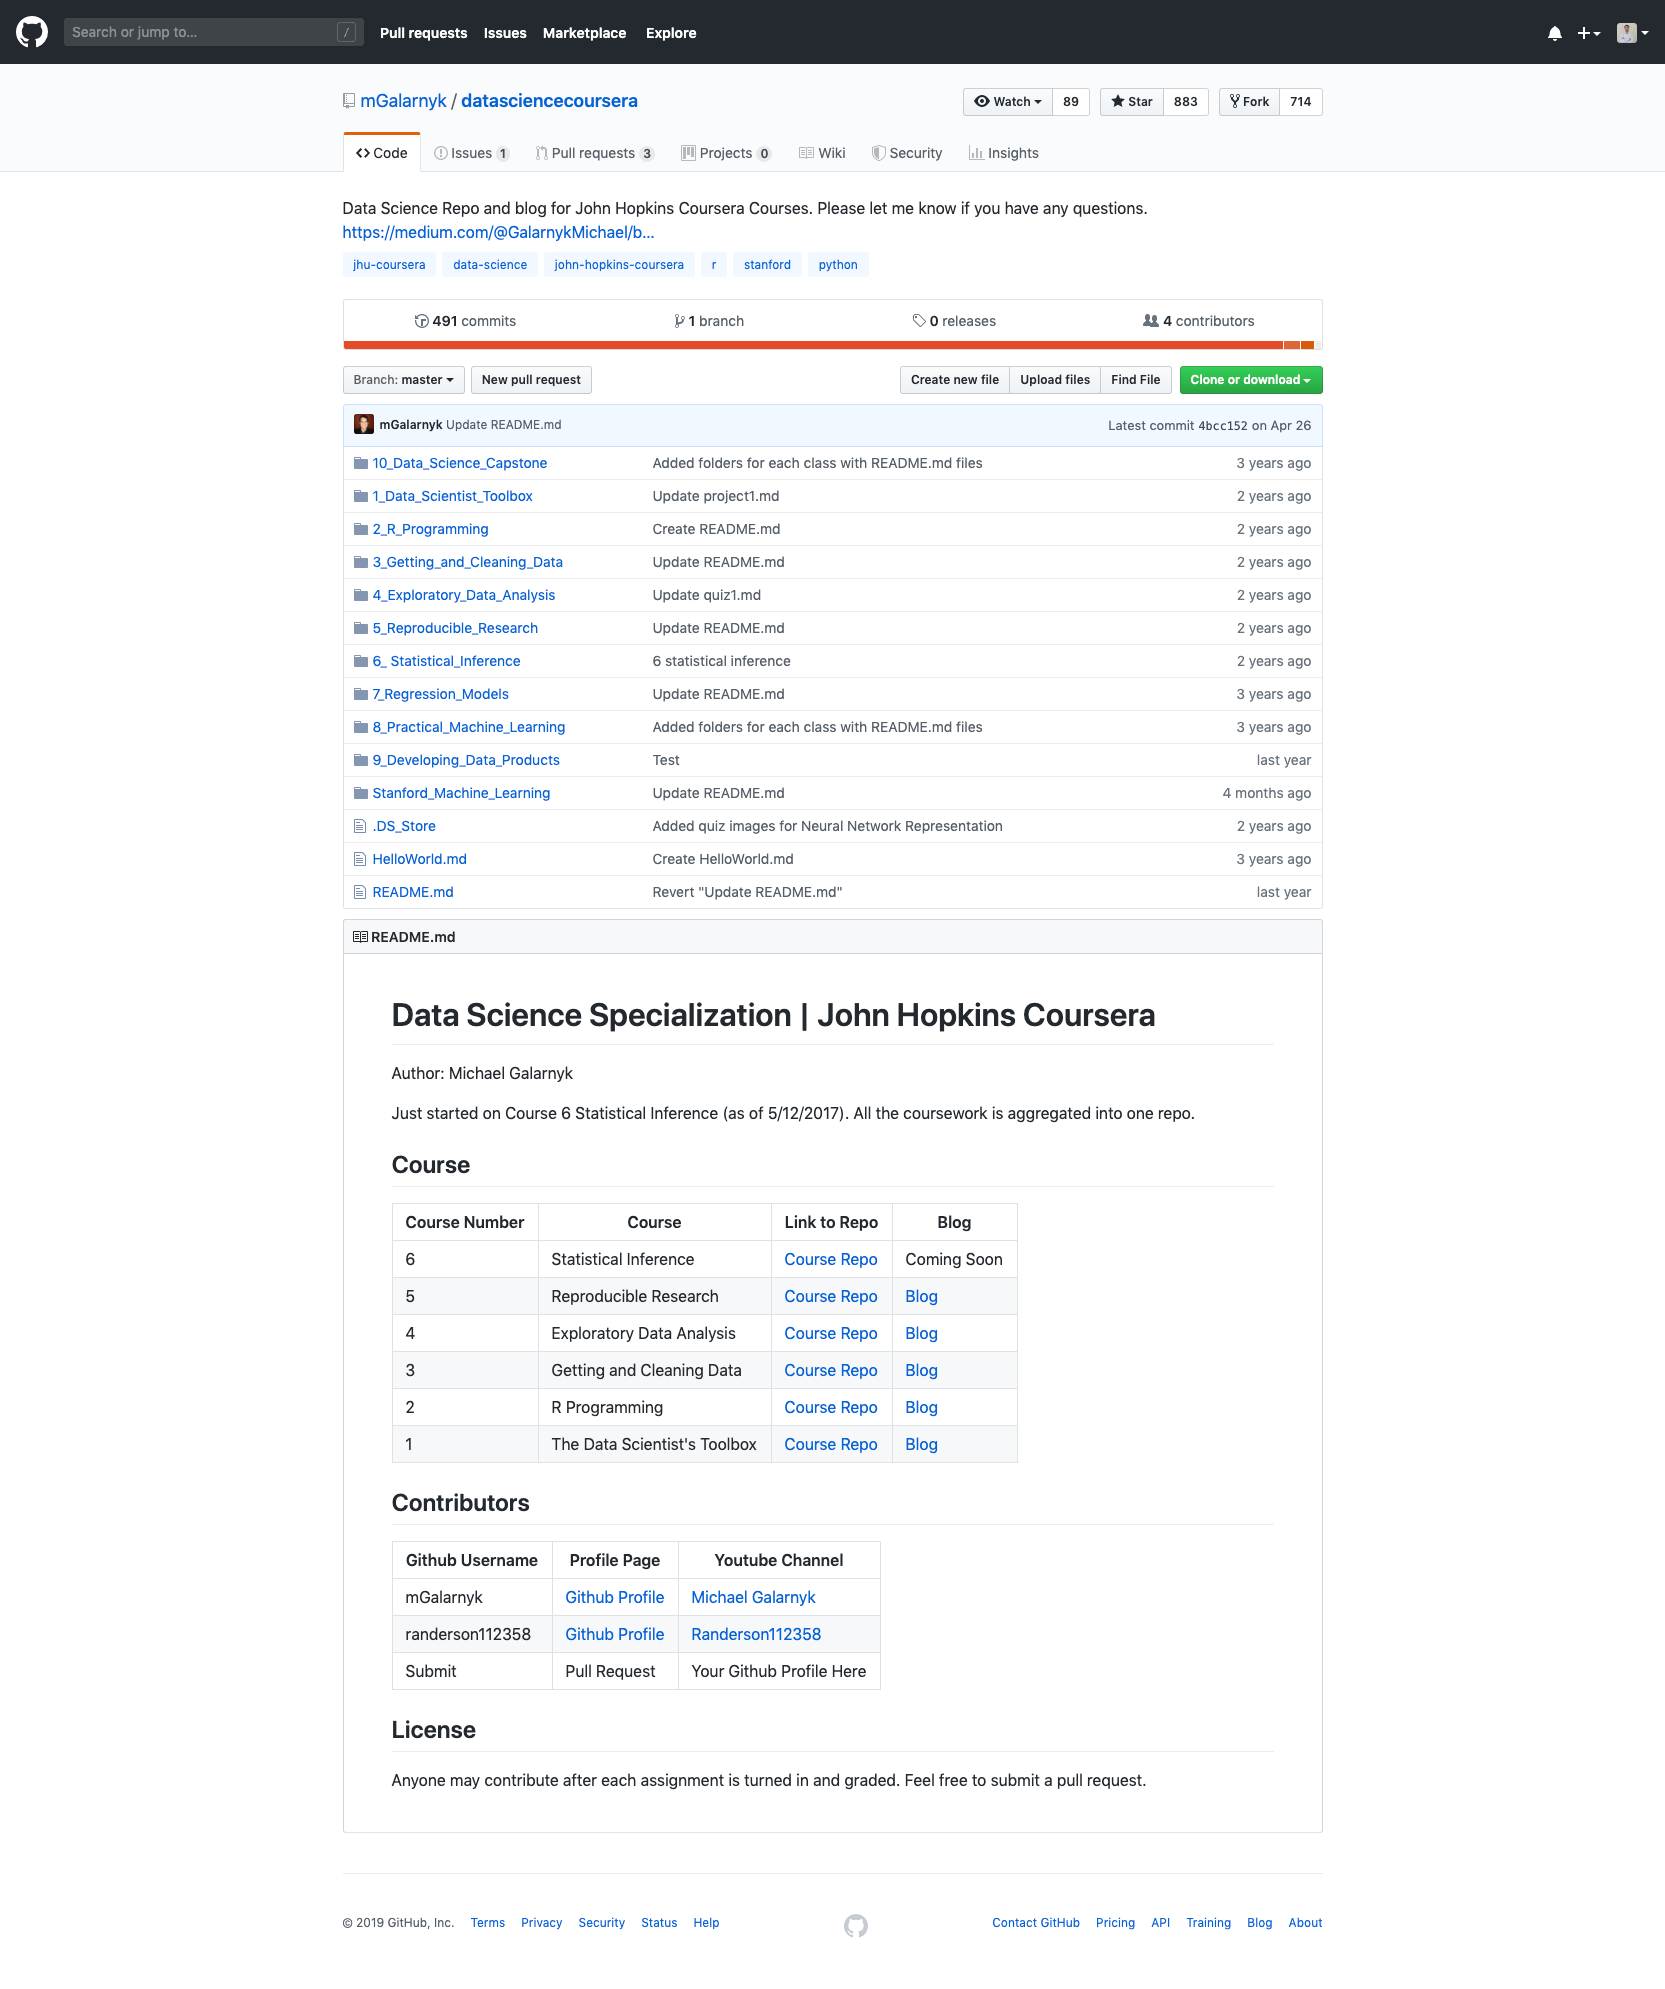Viewport: 1665px width, 1989px height.
Task: Click Find File button
Action: click(x=1136, y=380)
